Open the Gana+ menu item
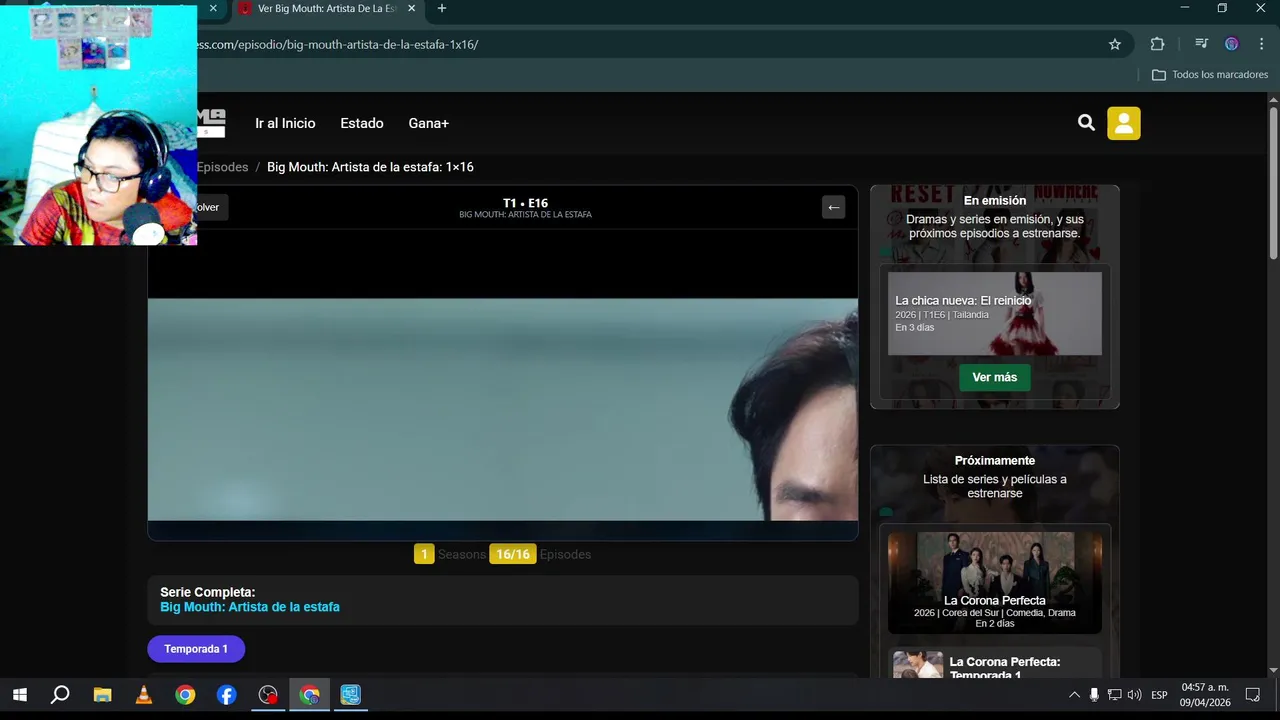Image resolution: width=1280 pixels, height=720 pixels. pyautogui.click(x=429, y=123)
